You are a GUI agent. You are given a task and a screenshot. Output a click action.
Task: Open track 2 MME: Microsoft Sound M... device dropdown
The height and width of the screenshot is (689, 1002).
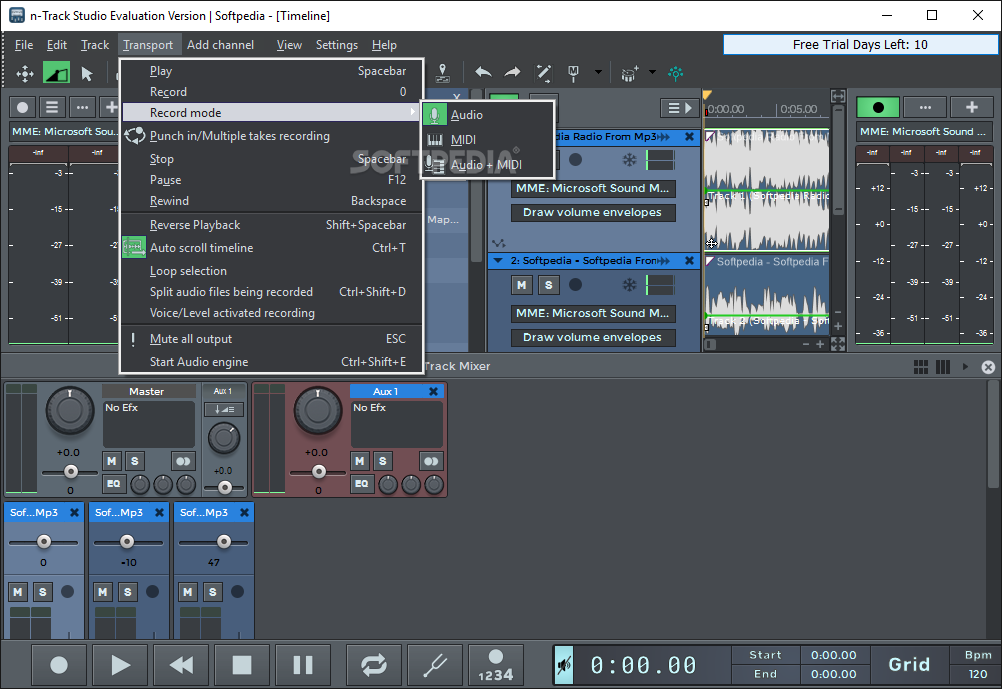tap(593, 314)
